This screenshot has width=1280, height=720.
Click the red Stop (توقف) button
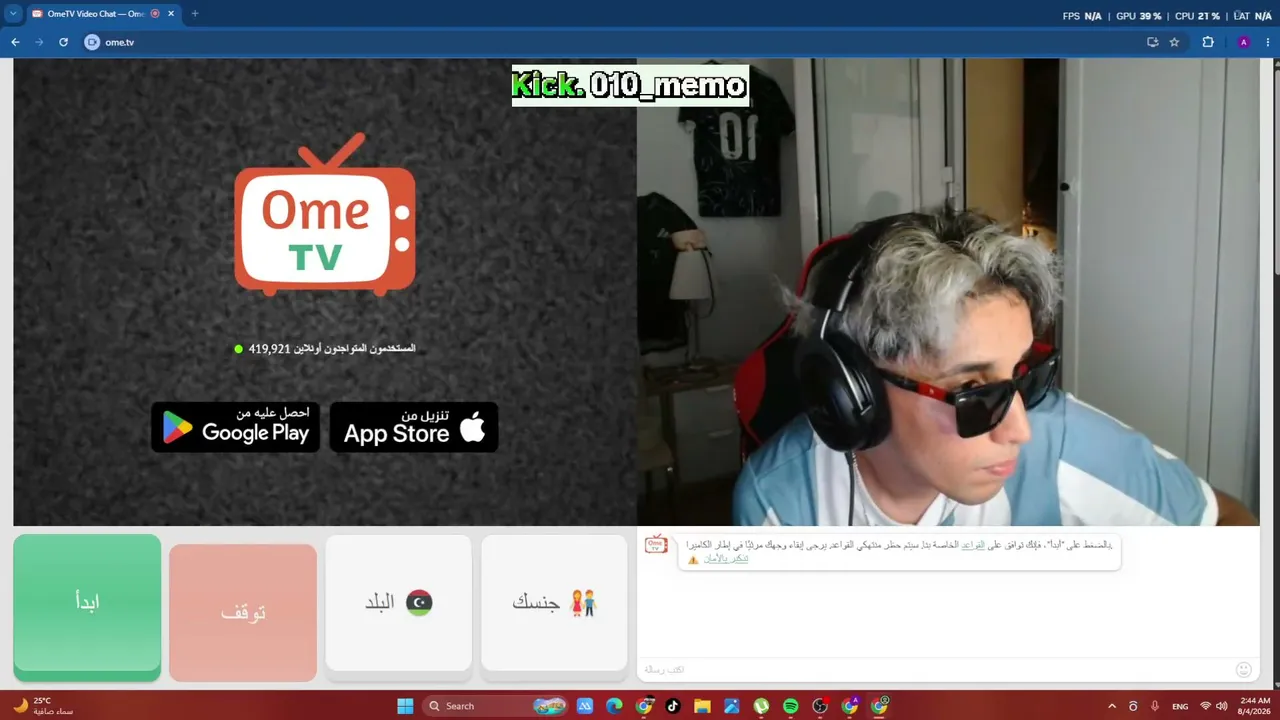tap(243, 612)
